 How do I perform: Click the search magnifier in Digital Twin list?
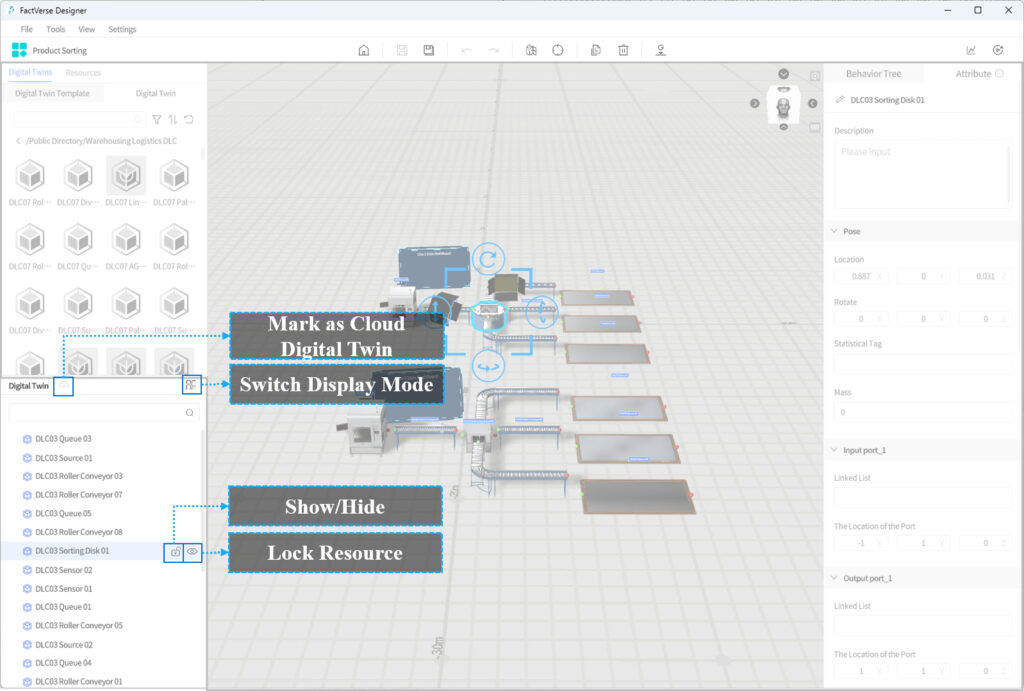[x=189, y=413]
